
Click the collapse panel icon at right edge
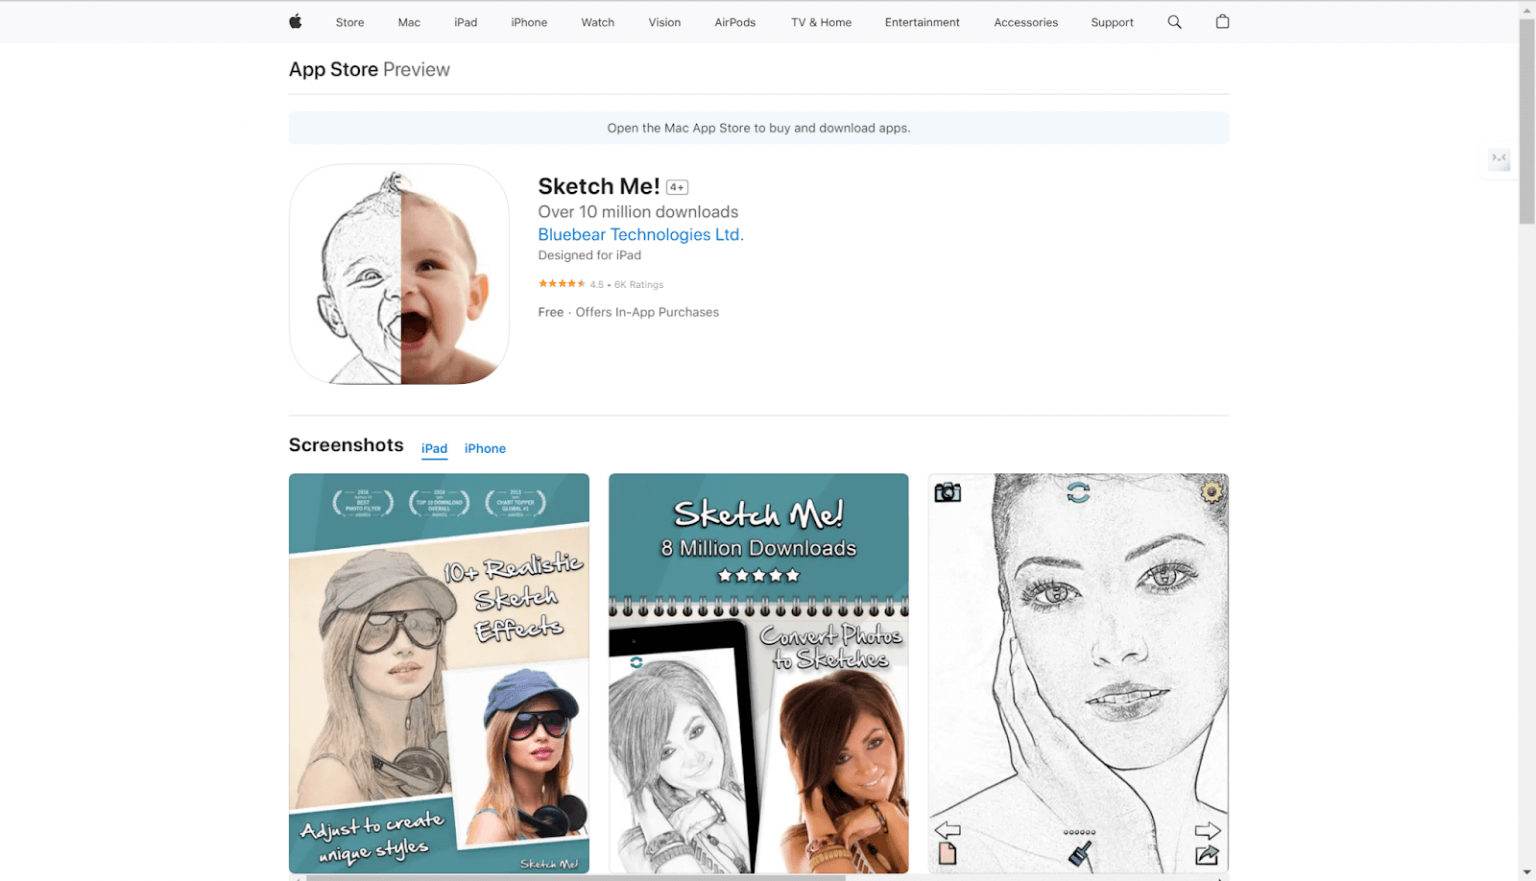pos(1498,158)
